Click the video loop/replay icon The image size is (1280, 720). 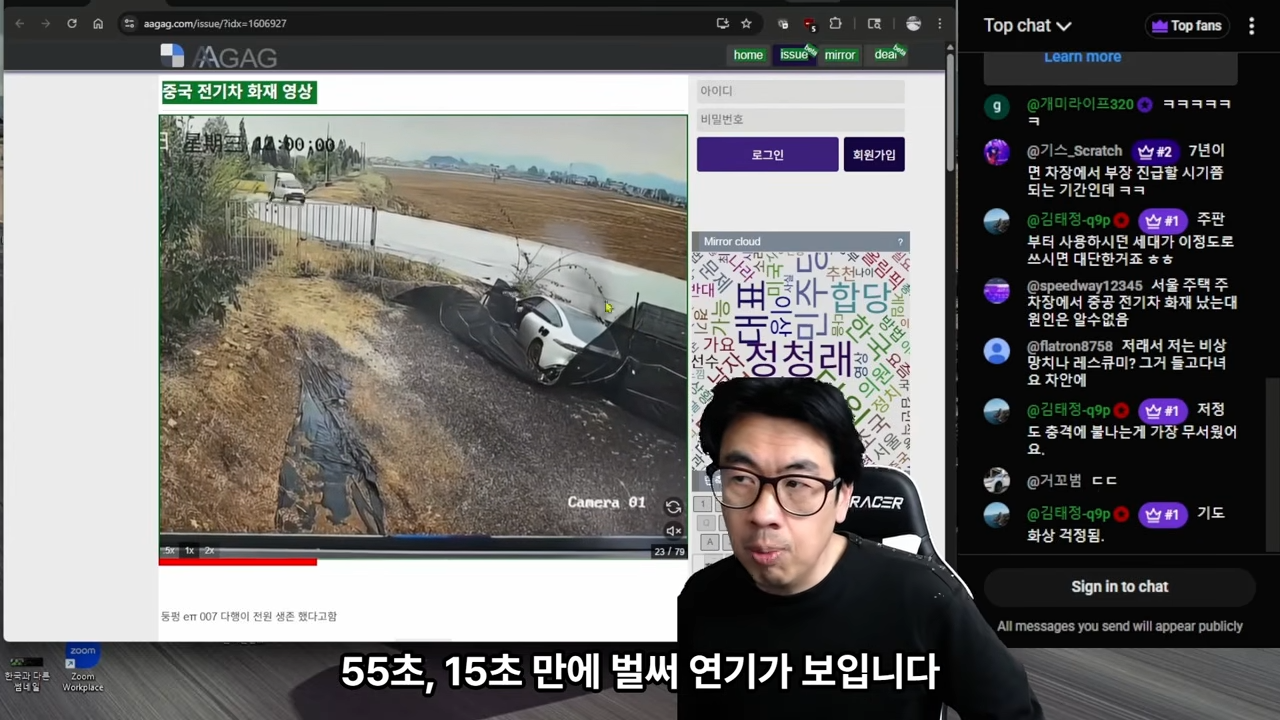673,507
